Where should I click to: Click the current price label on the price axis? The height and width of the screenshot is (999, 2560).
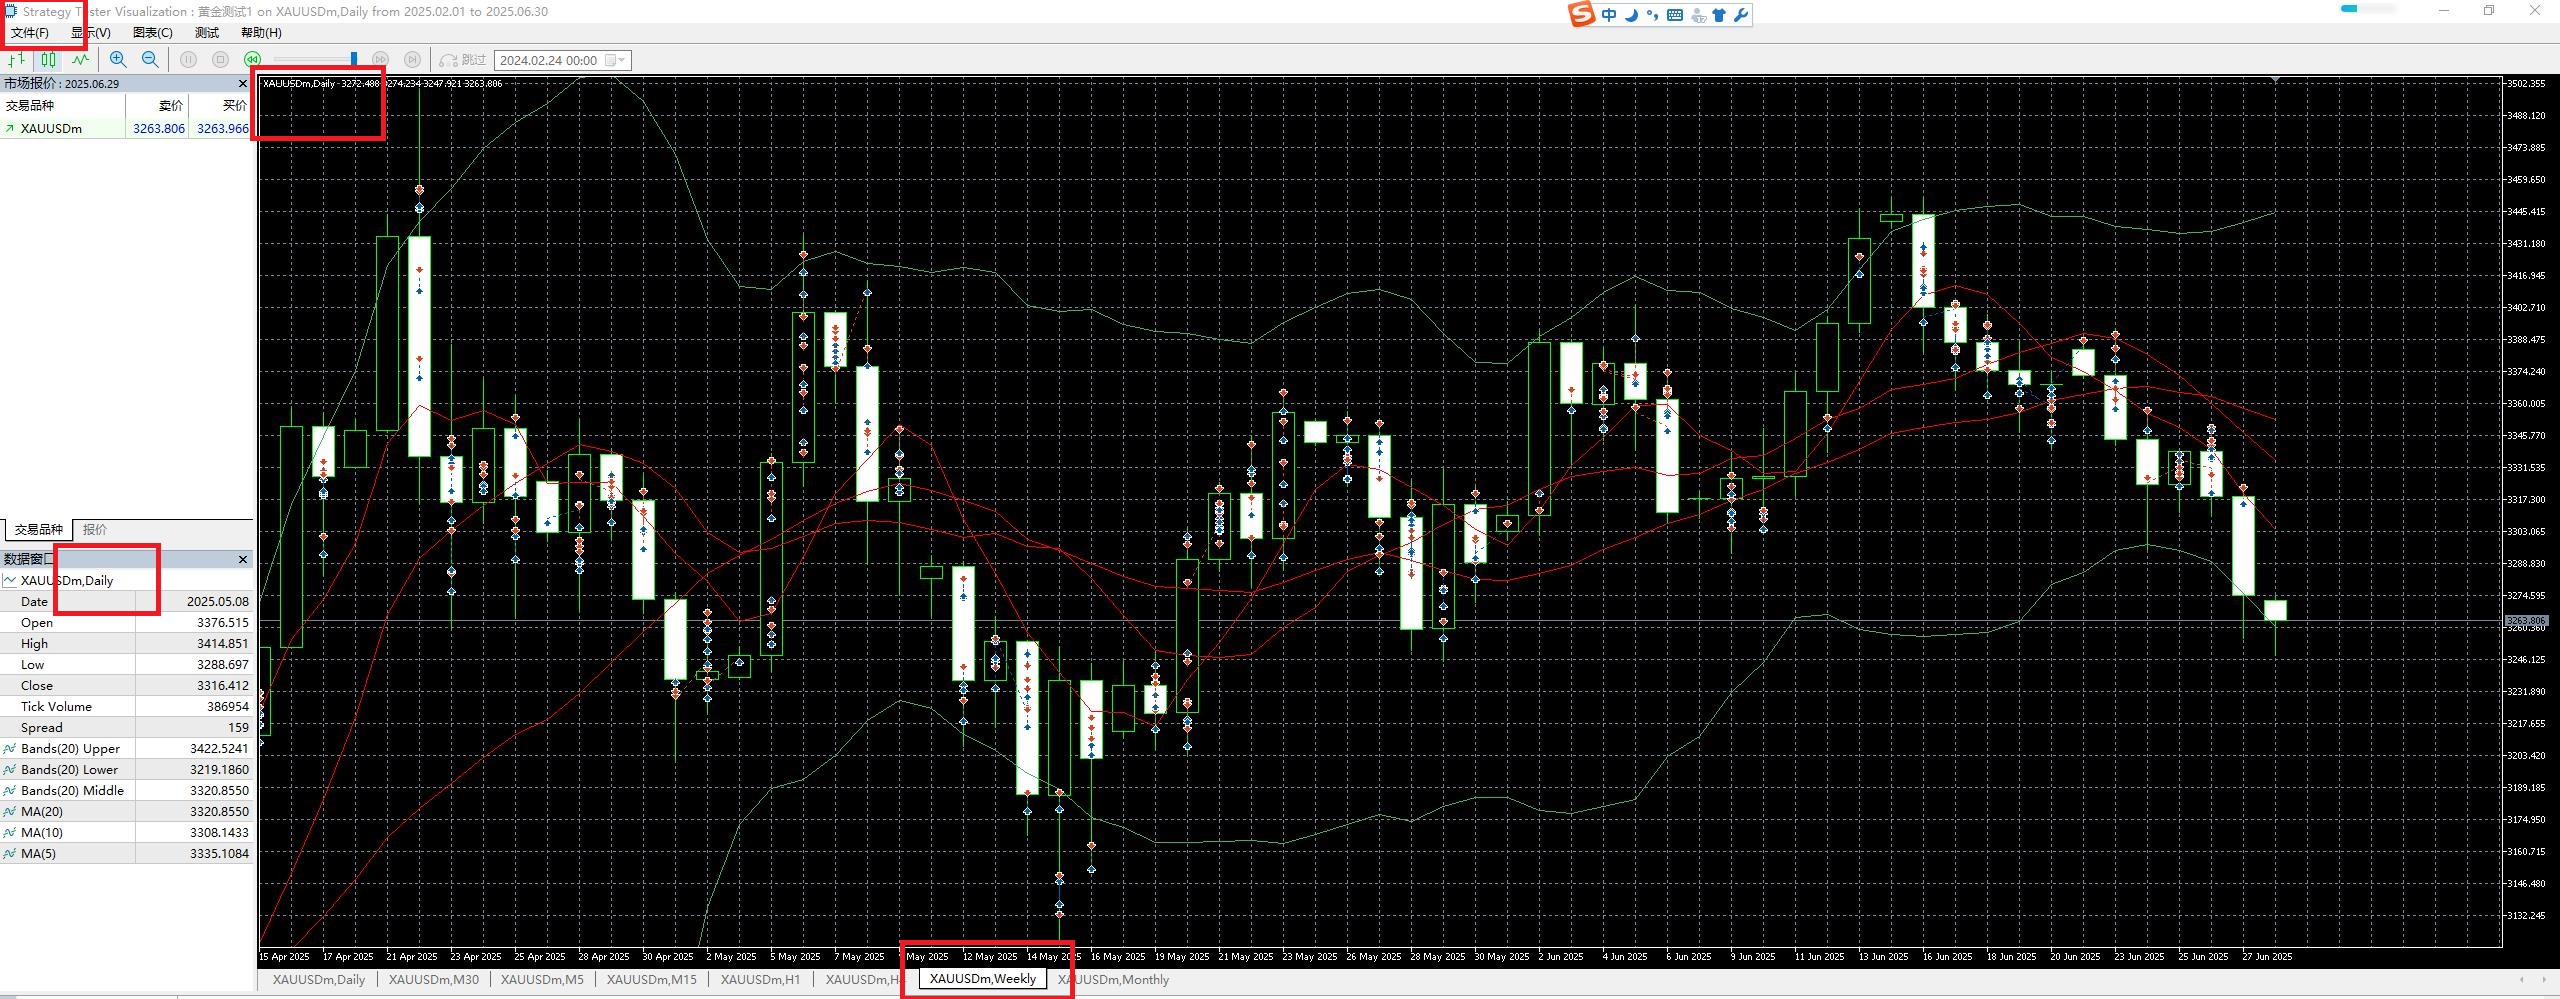pyautogui.click(x=2526, y=621)
